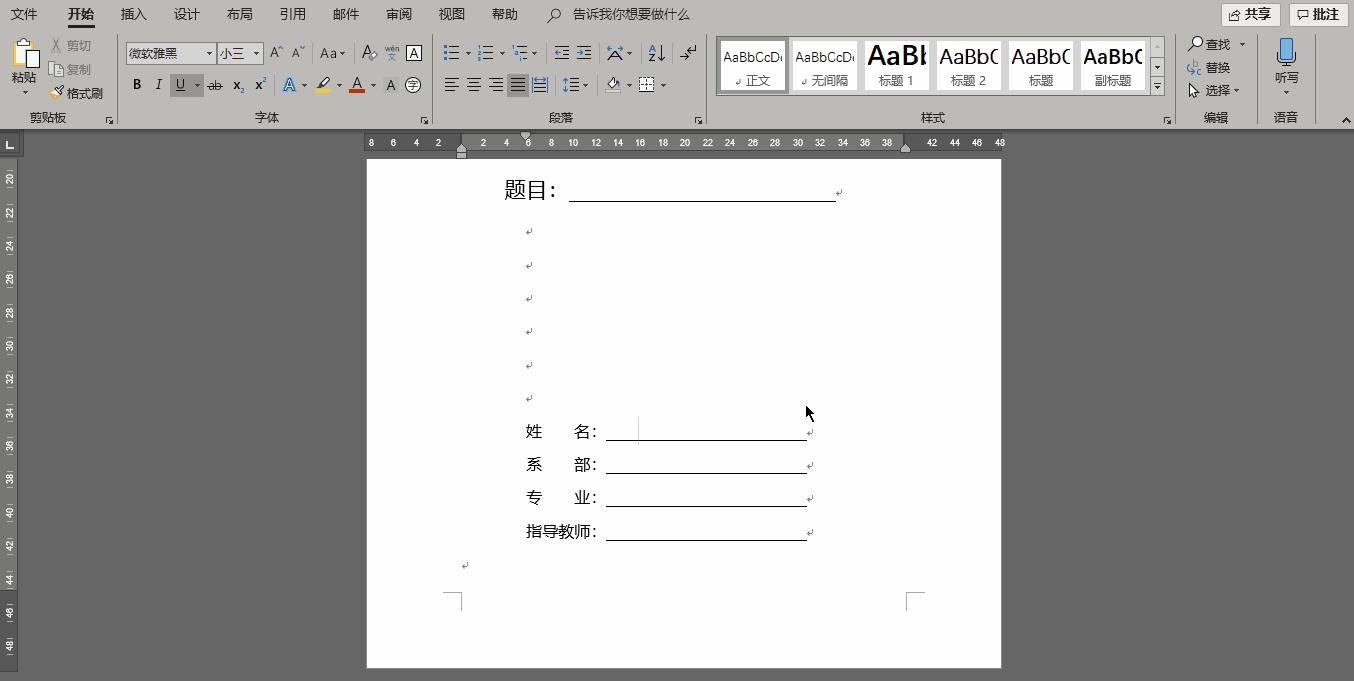Open the font name dropdown

208,52
